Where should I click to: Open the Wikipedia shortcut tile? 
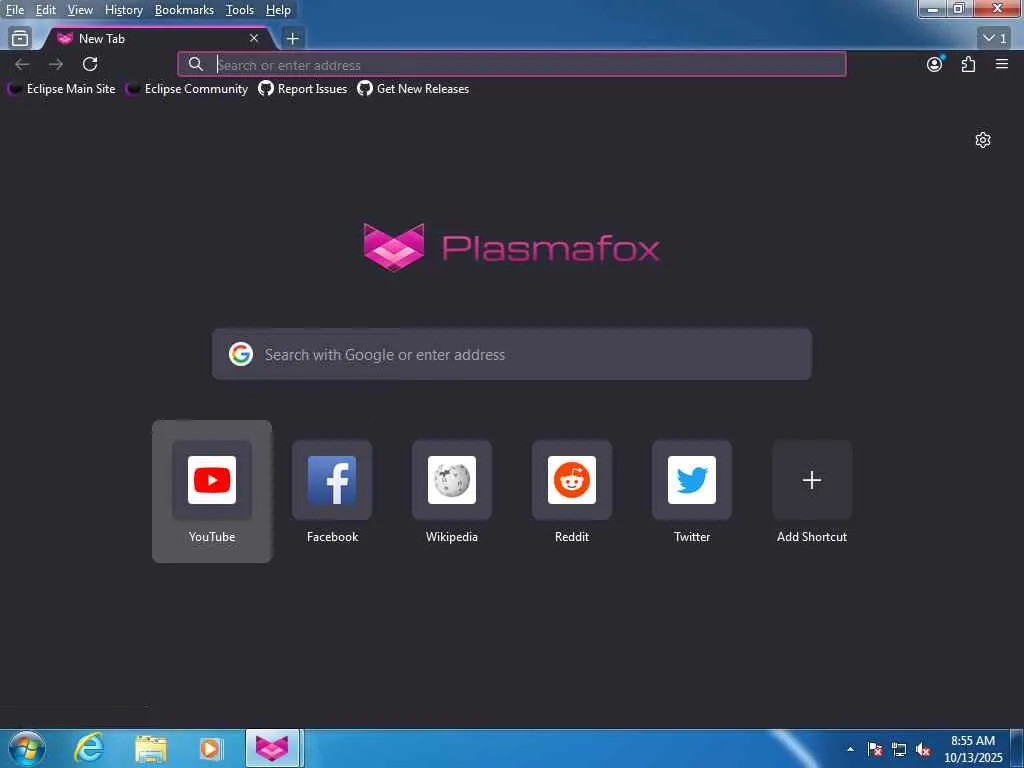pyautogui.click(x=452, y=491)
